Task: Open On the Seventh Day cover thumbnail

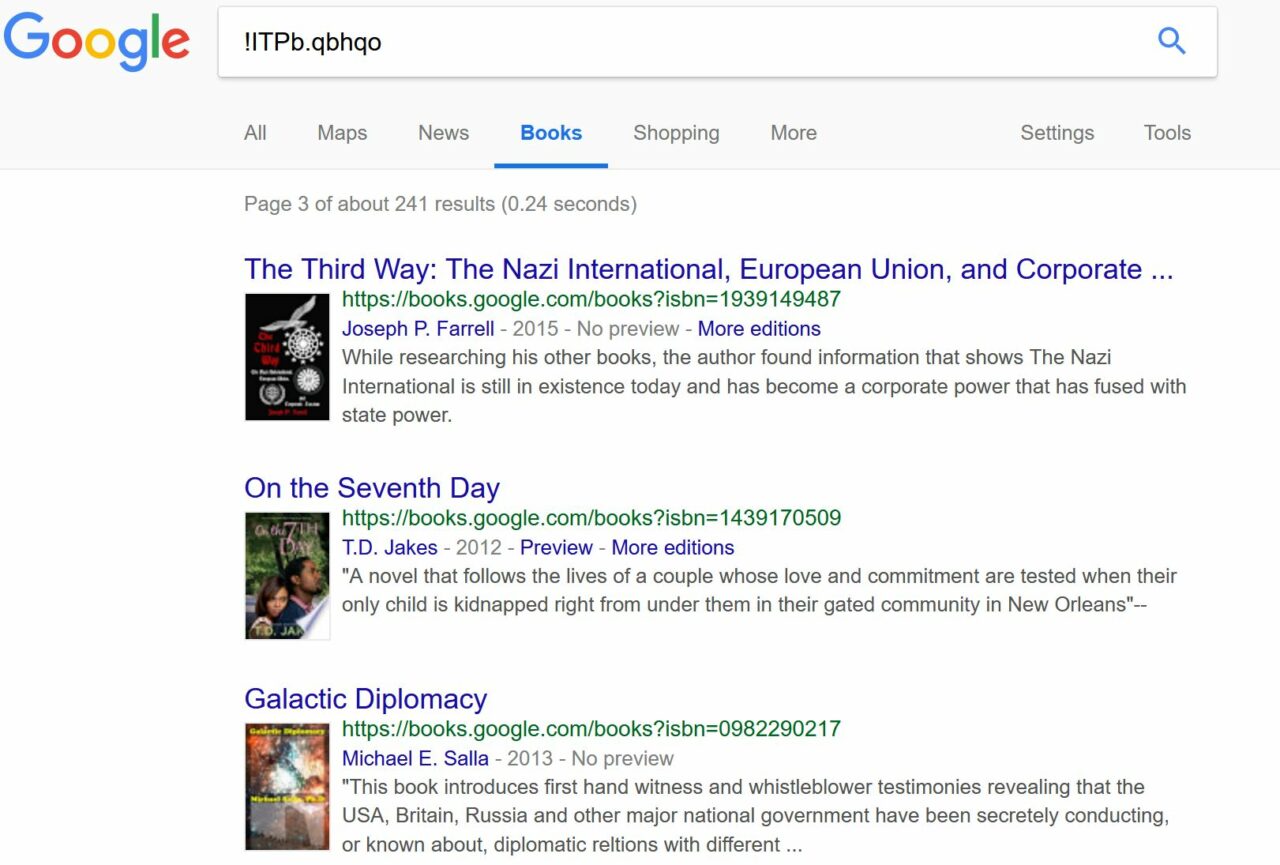Action: [287, 575]
